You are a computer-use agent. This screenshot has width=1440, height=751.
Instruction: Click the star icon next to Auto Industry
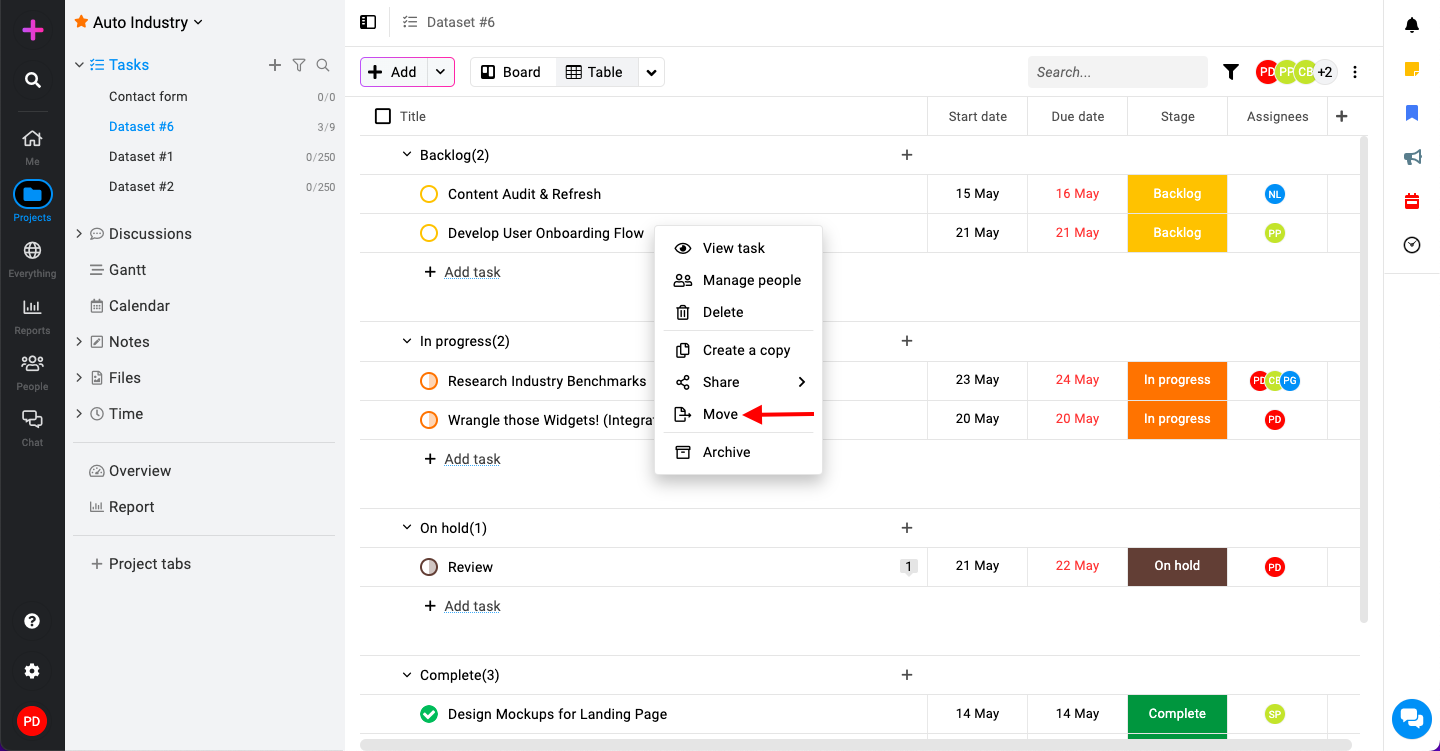(81, 22)
